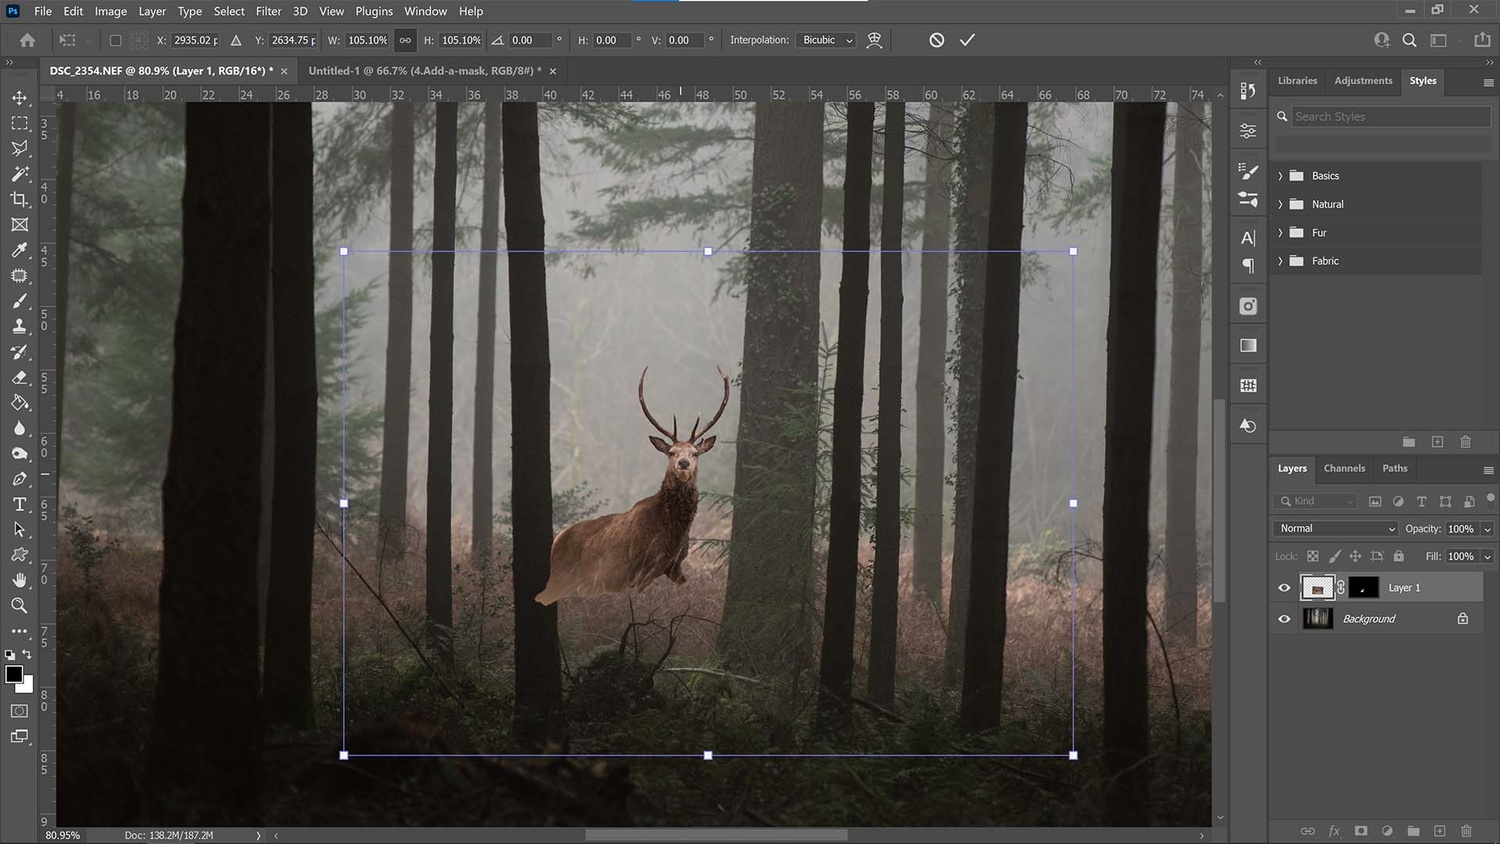
Task: Delete layer using the Layers trash icon
Action: click(x=1466, y=831)
